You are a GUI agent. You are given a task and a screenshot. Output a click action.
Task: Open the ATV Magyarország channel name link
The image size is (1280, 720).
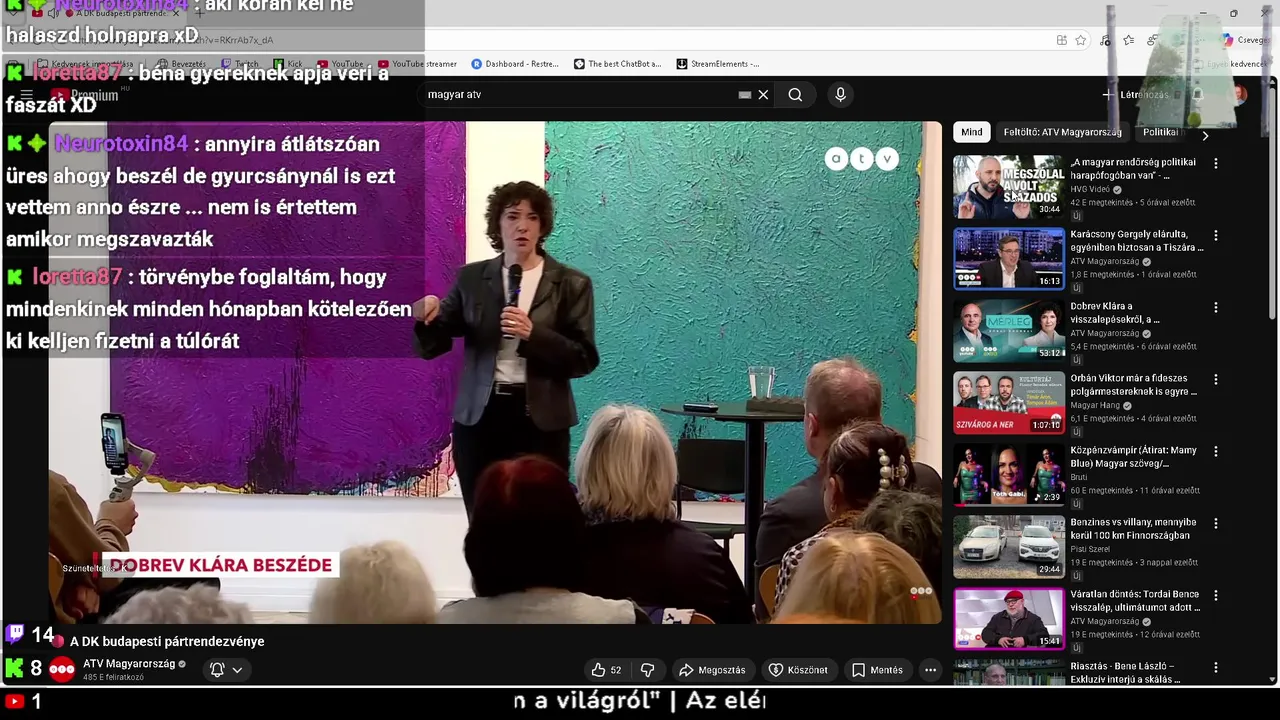(129, 664)
